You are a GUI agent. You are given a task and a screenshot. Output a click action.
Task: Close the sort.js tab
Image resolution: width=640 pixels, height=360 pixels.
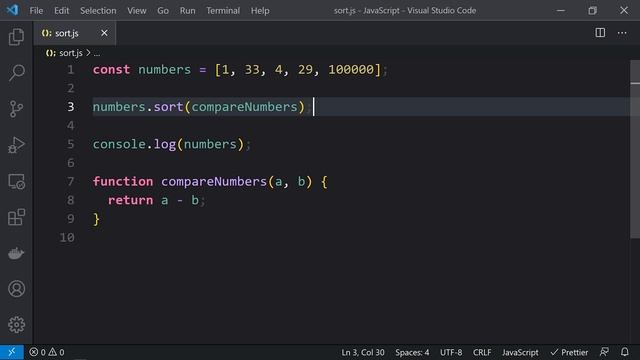click(x=104, y=33)
